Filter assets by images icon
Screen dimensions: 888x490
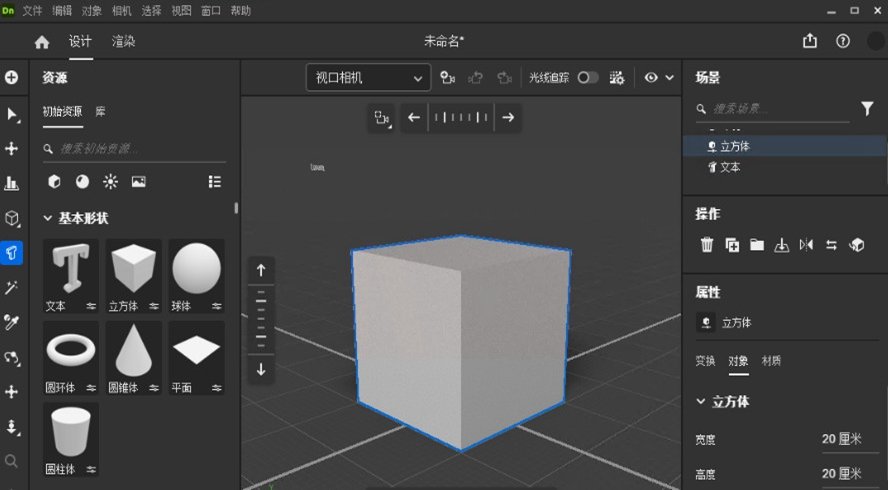(139, 181)
